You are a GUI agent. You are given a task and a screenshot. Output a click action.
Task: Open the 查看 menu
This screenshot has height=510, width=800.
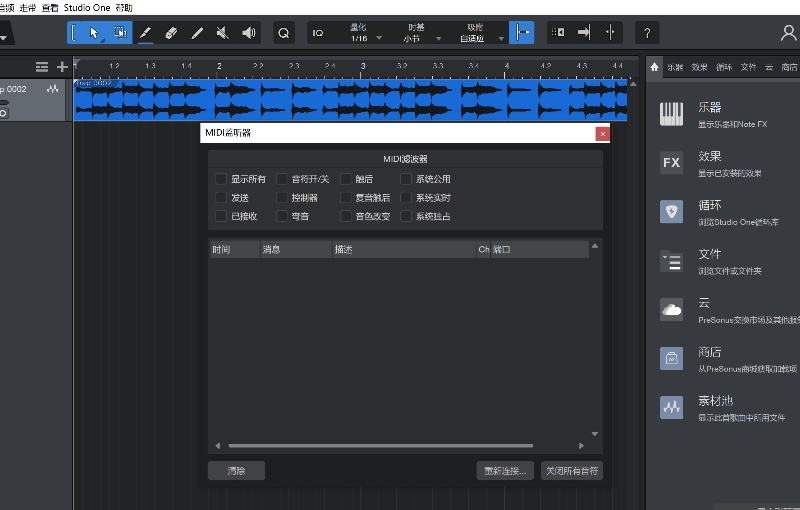(50, 8)
